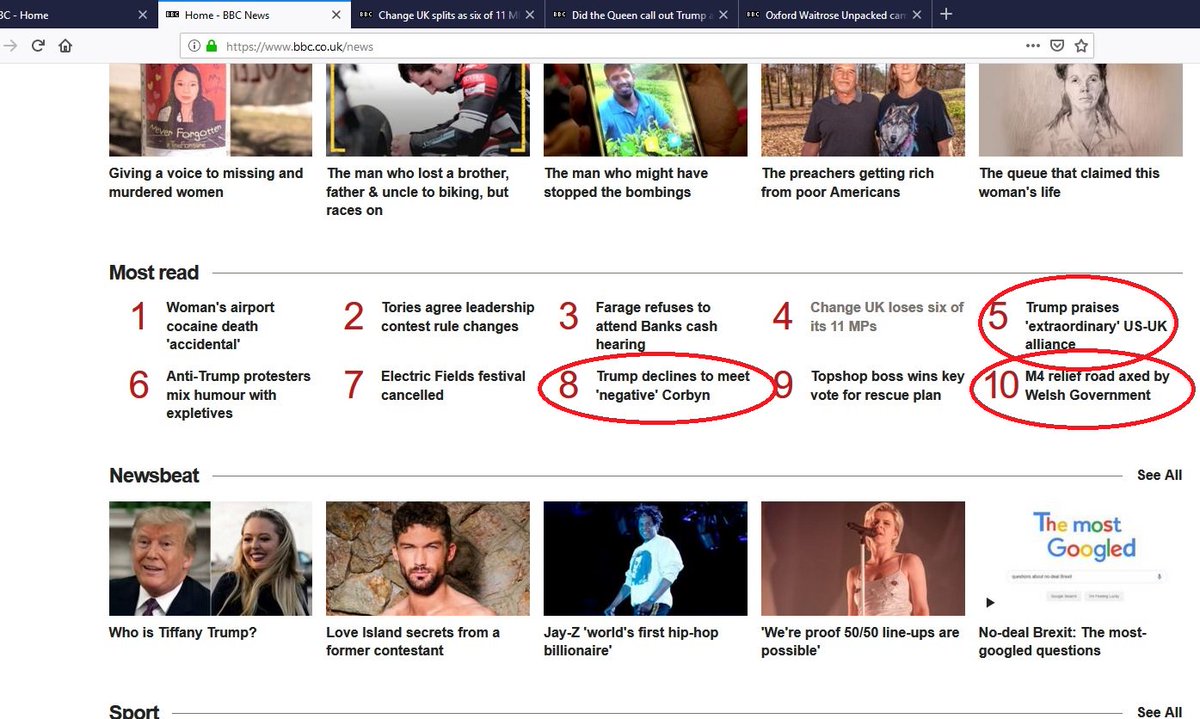
Task: Open 'Woman's airport cocaine death accidental'
Action: click(x=220, y=326)
